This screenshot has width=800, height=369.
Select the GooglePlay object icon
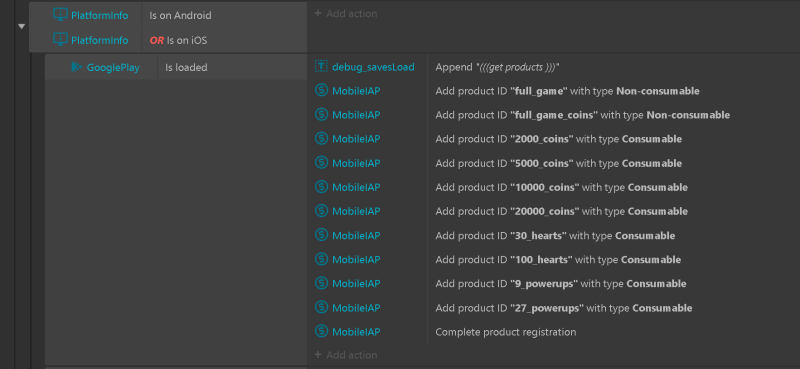point(77,67)
